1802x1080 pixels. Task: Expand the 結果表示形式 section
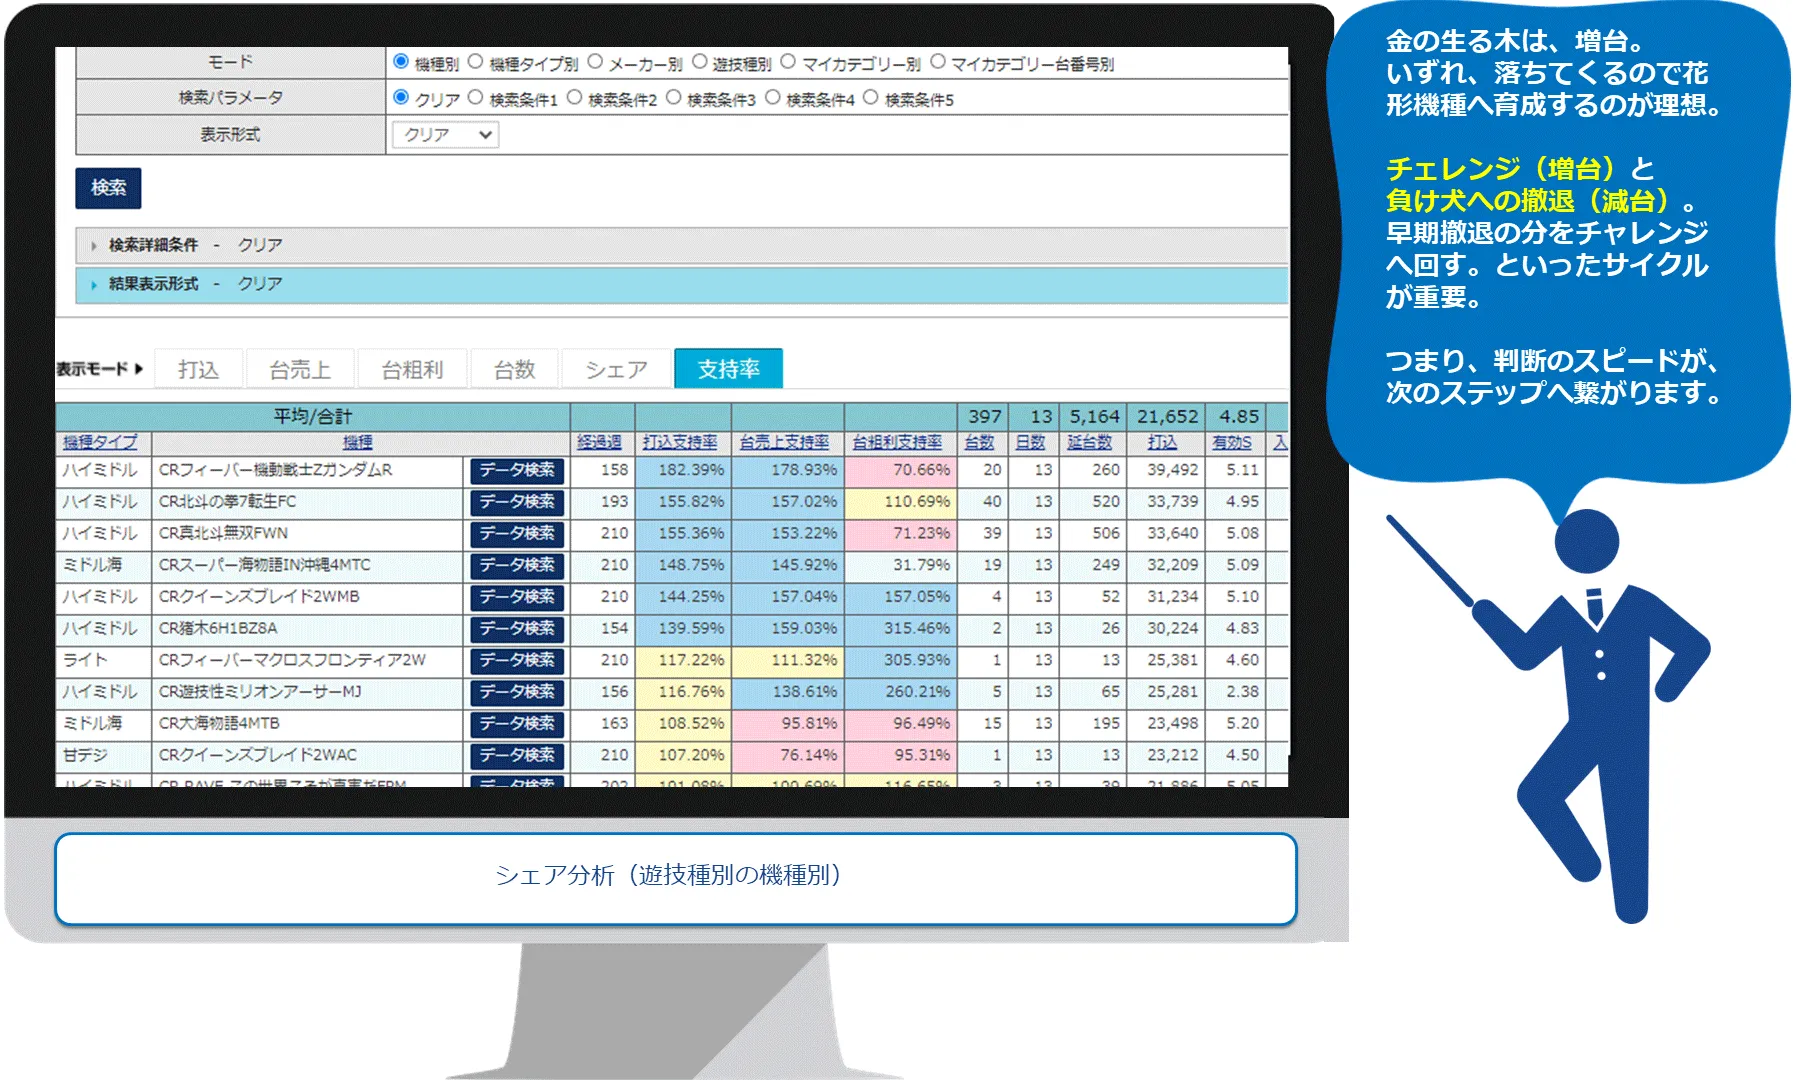[x=153, y=284]
